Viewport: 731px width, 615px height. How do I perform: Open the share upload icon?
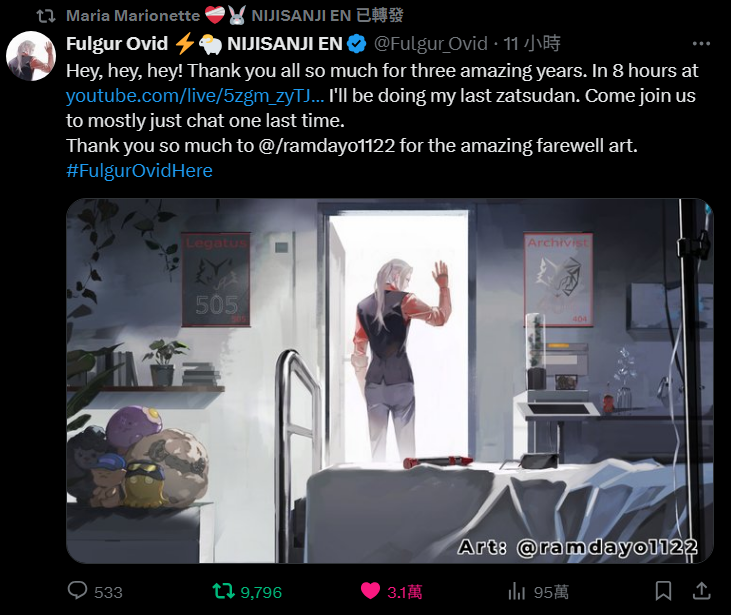coord(701,591)
